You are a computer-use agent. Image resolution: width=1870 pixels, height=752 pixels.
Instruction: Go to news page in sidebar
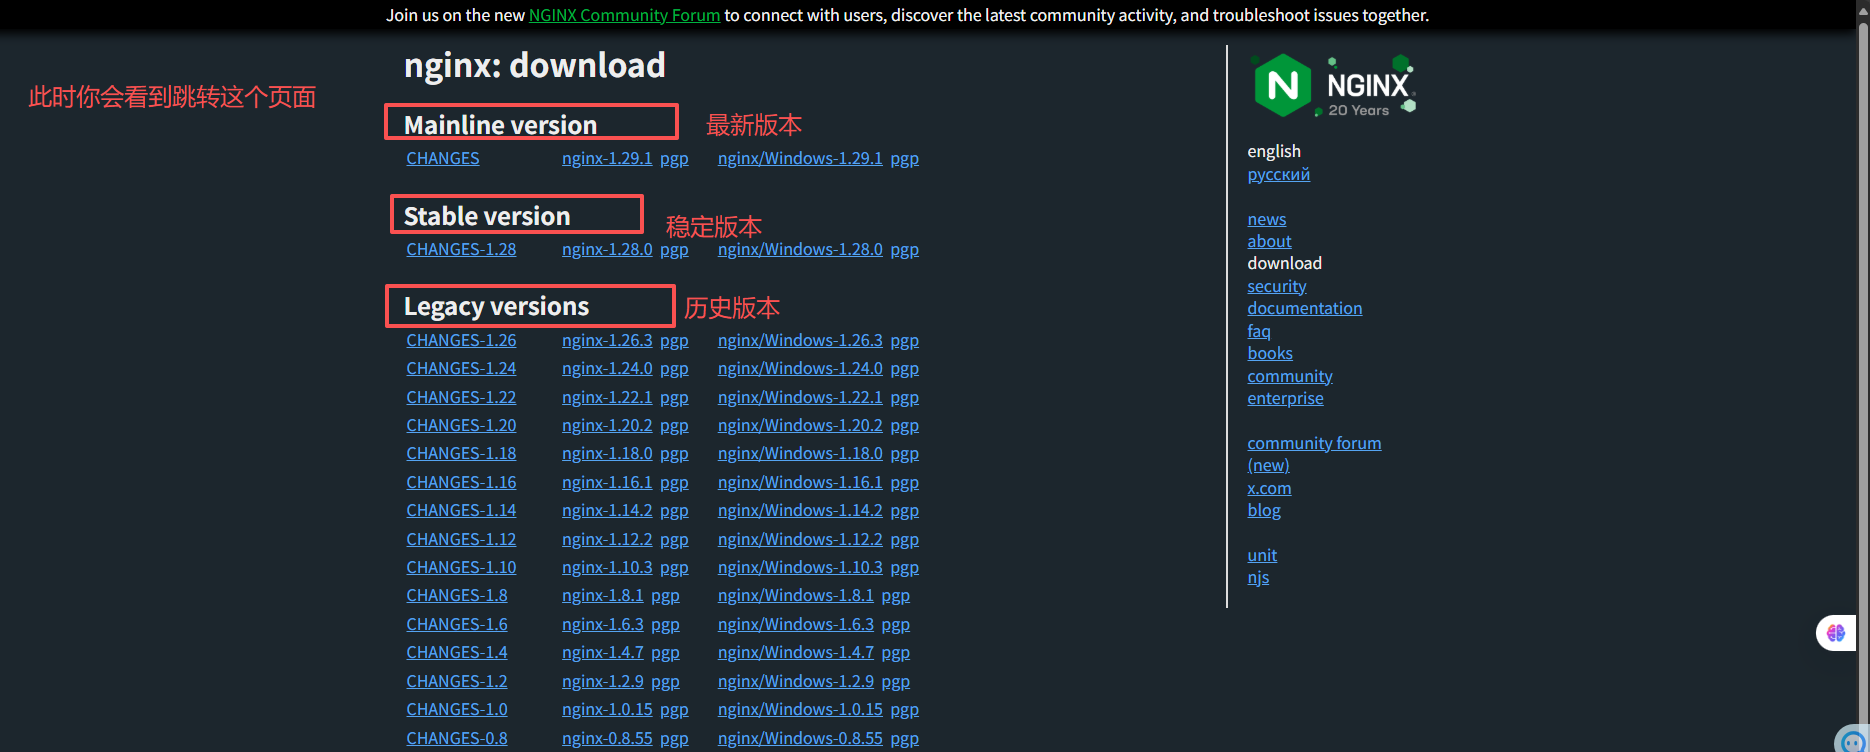(1267, 219)
